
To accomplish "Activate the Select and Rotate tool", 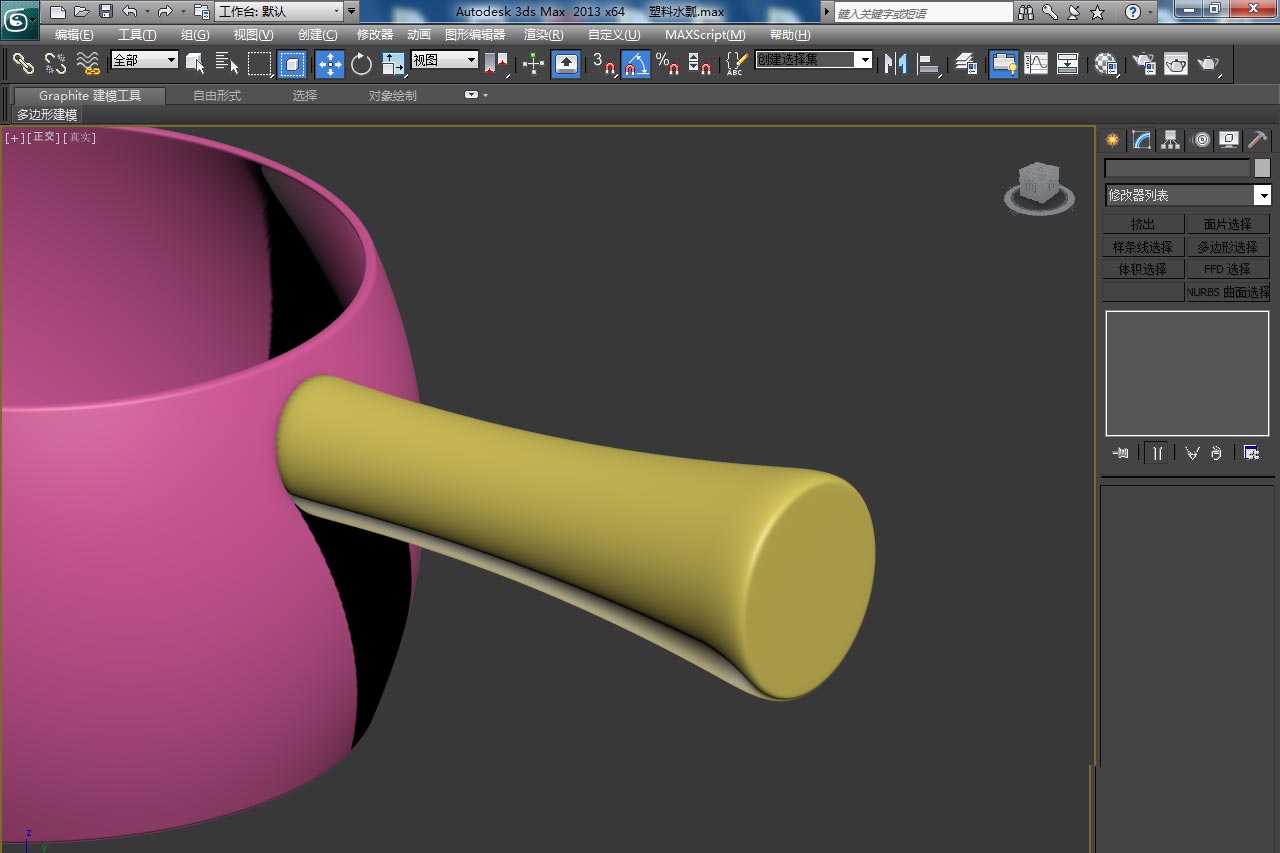I will click(x=361, y=65).
